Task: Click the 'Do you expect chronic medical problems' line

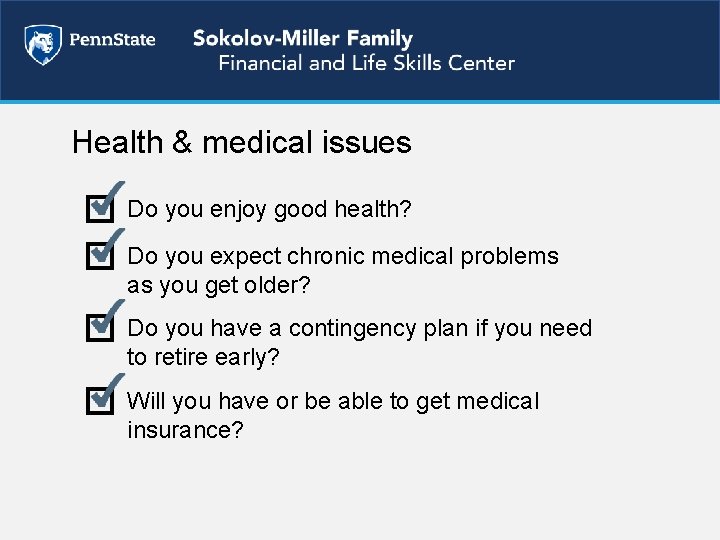Action: pyautogui.click(x=343, y=256)
